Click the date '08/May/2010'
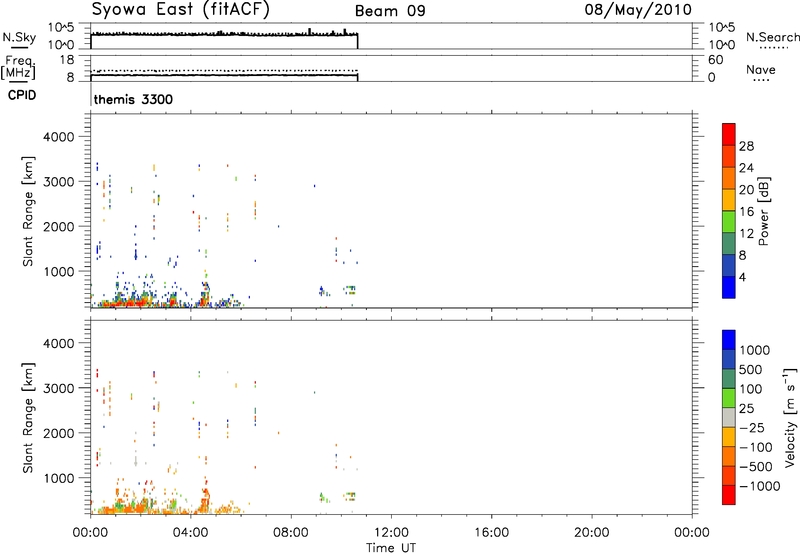This screenshot has height=554, width=800. [x=638, y=10]
